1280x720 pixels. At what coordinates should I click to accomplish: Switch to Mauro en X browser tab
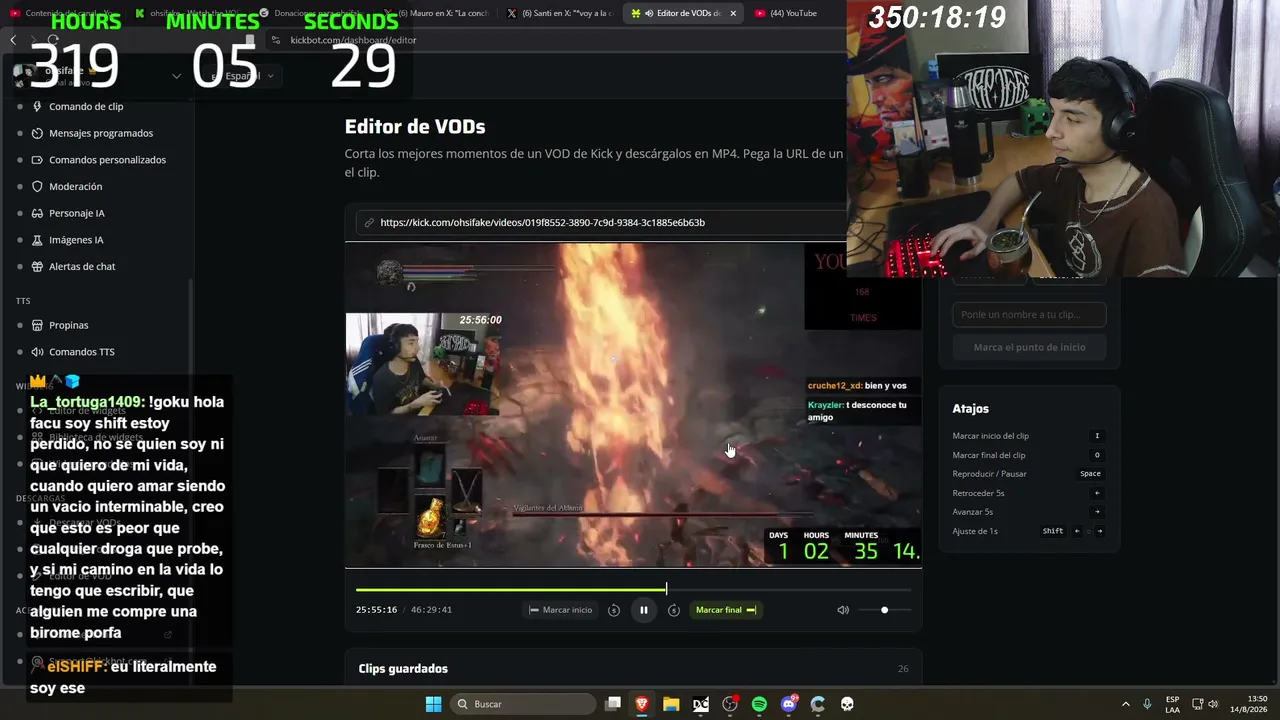[x=436, y=13]
